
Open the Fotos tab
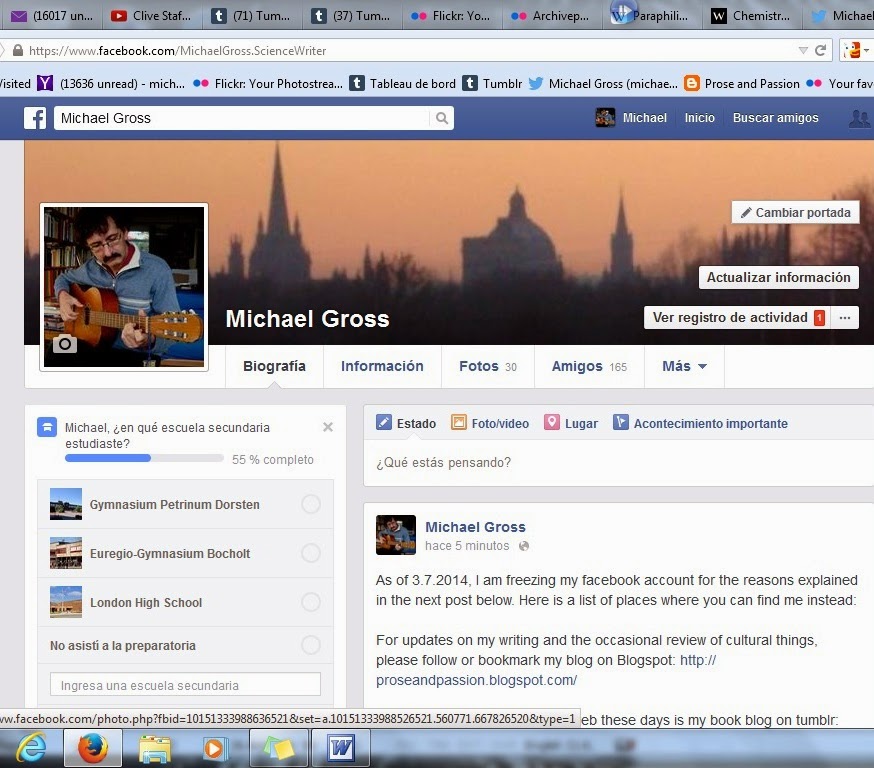coord(488,366)
